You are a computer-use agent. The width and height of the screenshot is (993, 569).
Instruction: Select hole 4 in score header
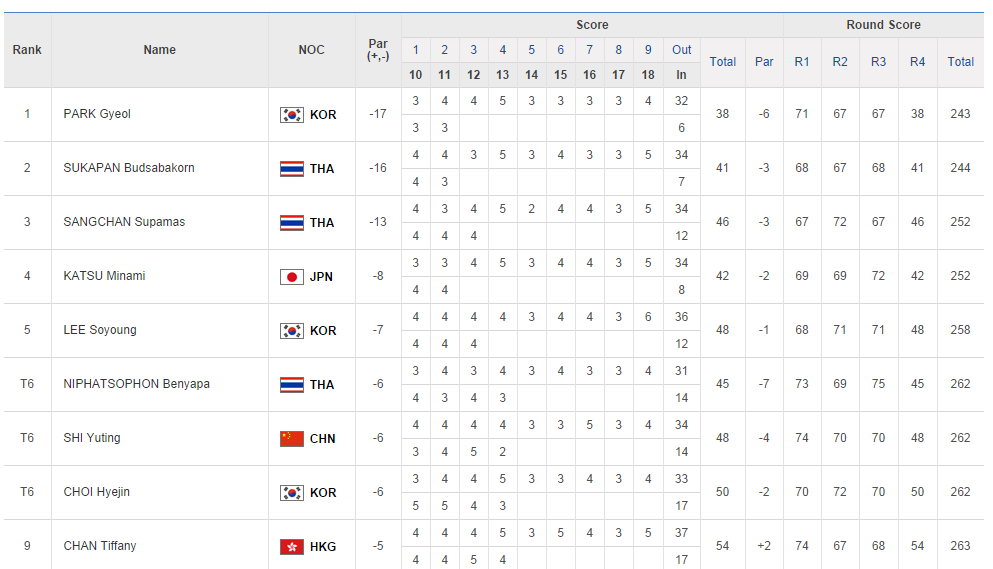(502, 50)
